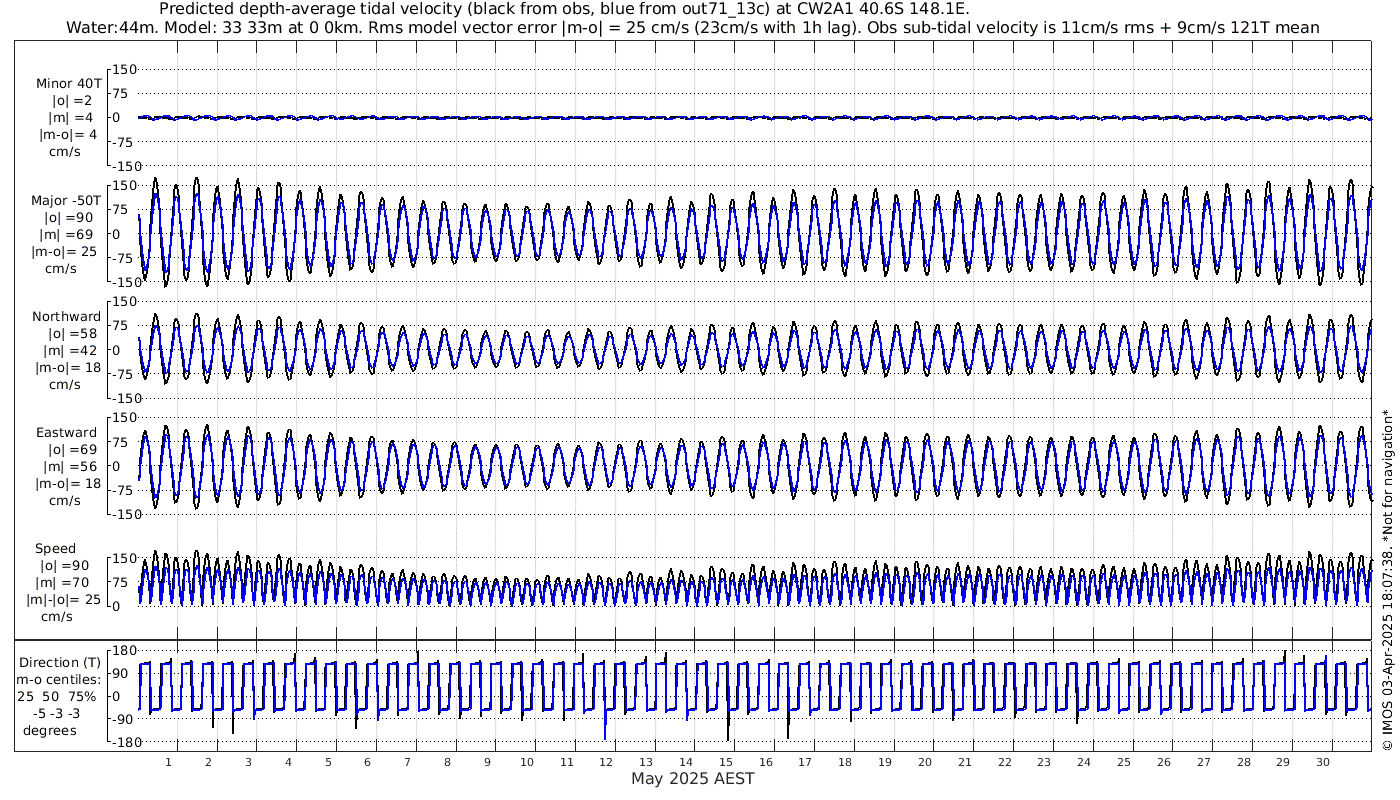The height and width of the screenshot is (800, 1400).
Task: Click "|m|-|o|= 25" in Speed panel
Action: tap(64, 600)
